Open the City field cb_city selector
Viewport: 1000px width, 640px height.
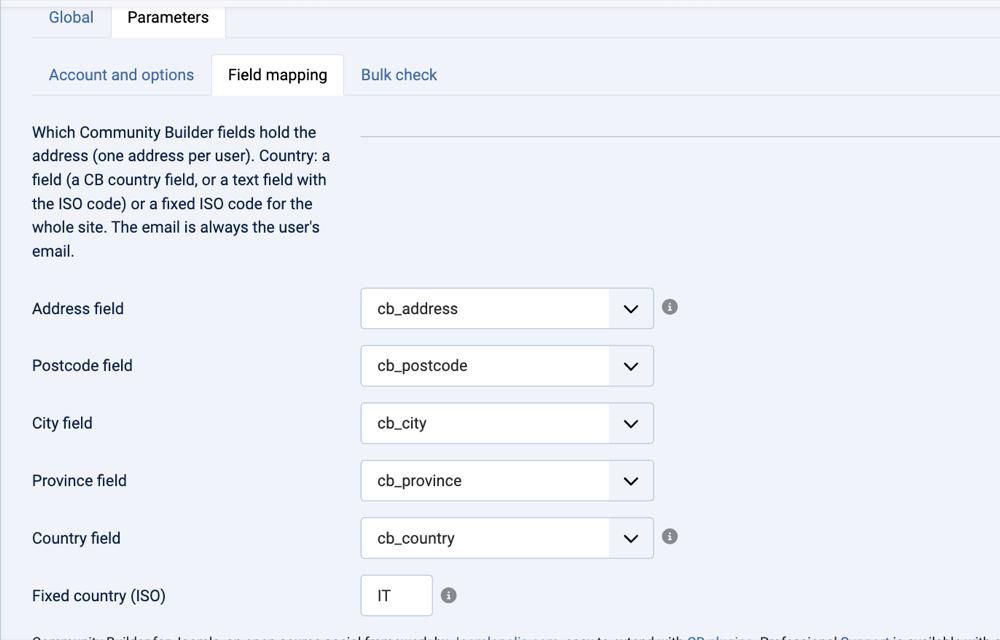coord(507,423)
